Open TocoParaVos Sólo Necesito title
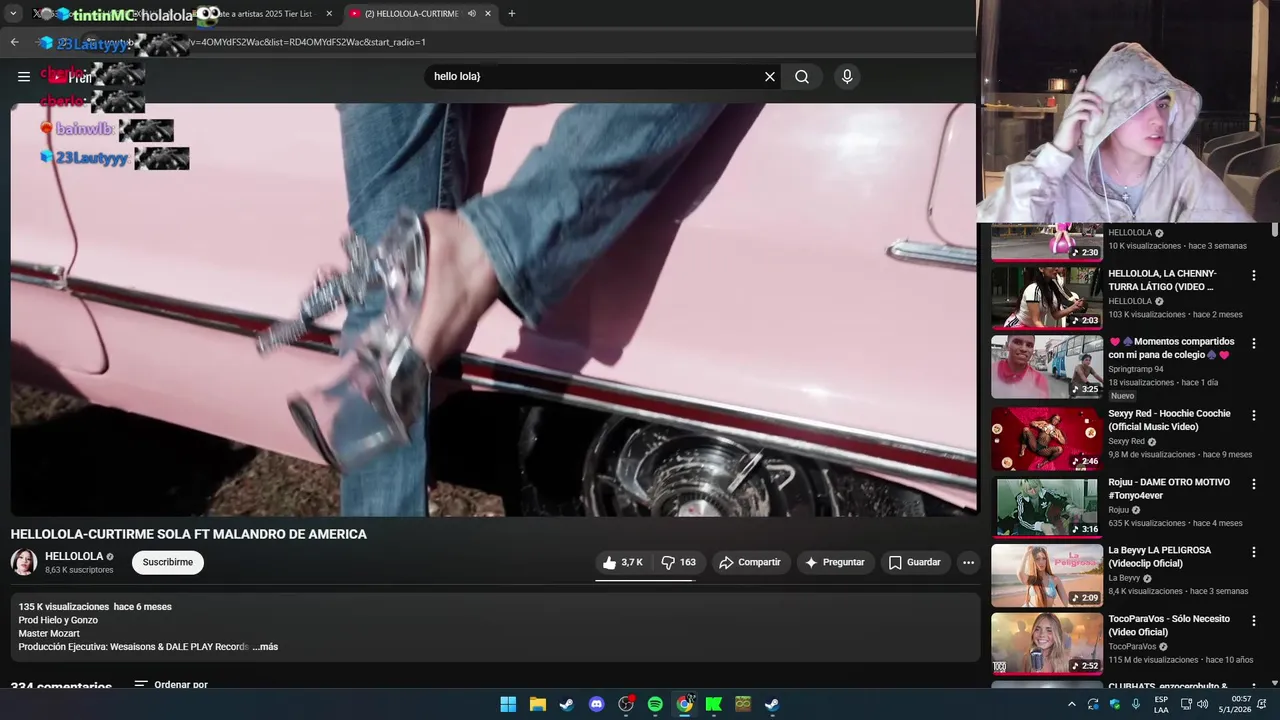Screen dimensions: 1280x720 click(1169, 625)
